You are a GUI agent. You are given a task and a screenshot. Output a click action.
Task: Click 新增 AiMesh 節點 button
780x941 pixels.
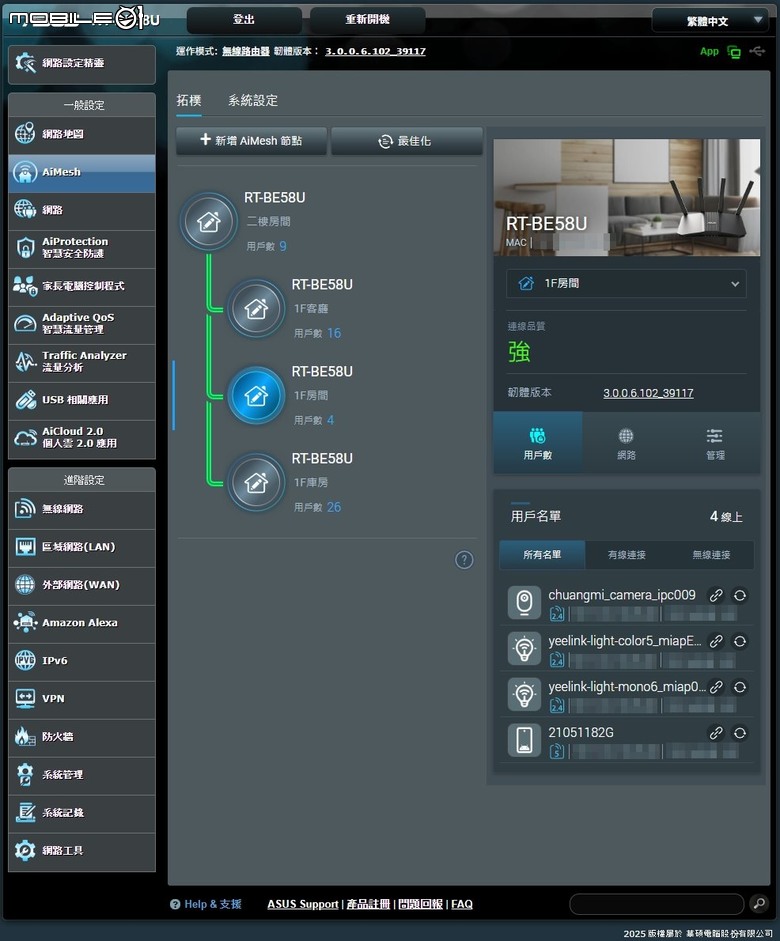click(x=251, y=140)
